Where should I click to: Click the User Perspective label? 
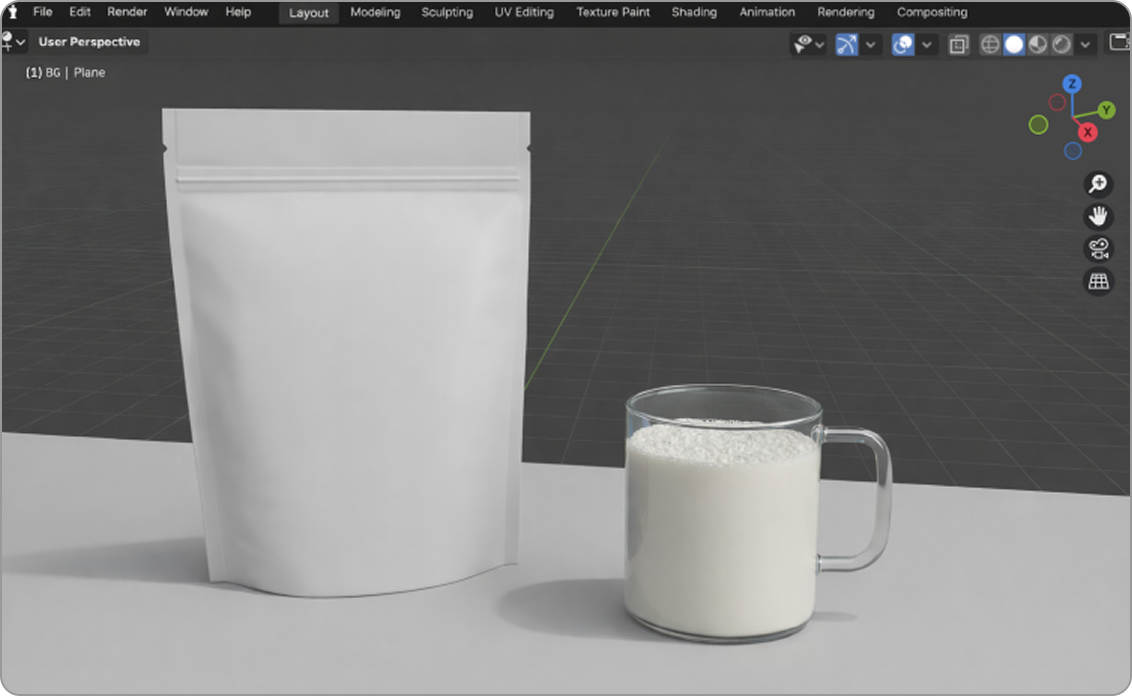pyautogui.click(x=89, y=42)
